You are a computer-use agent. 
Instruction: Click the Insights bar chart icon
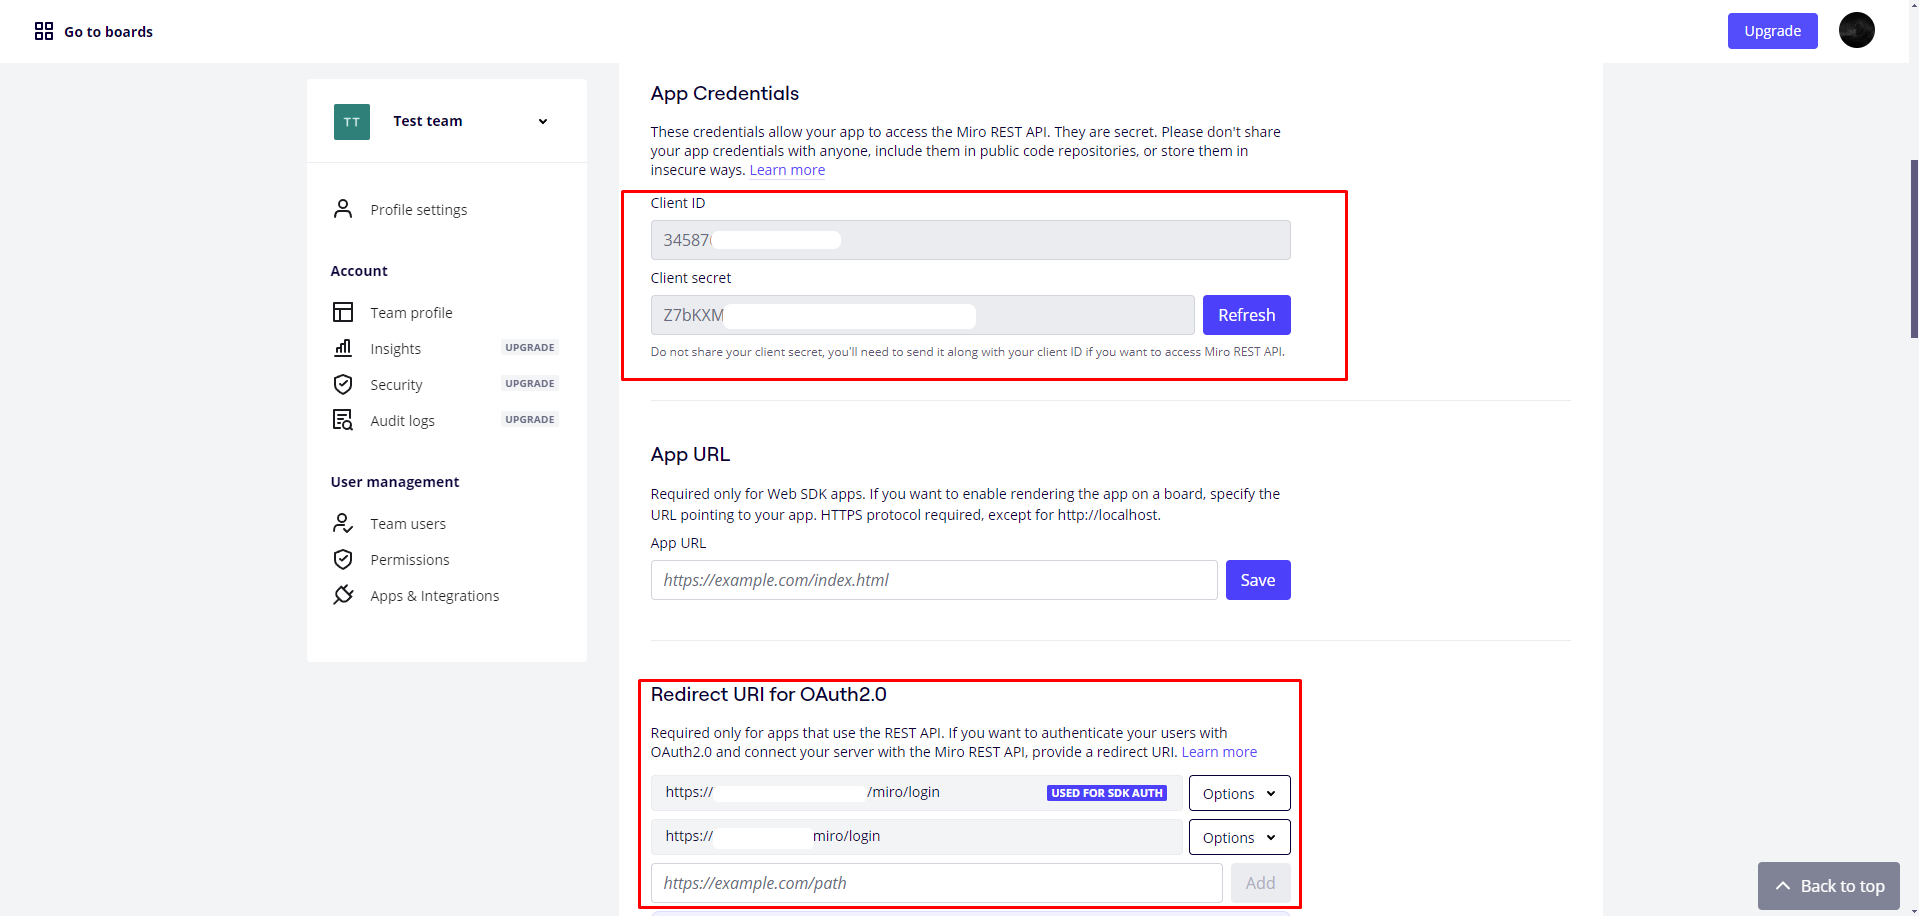coord(343,348)
